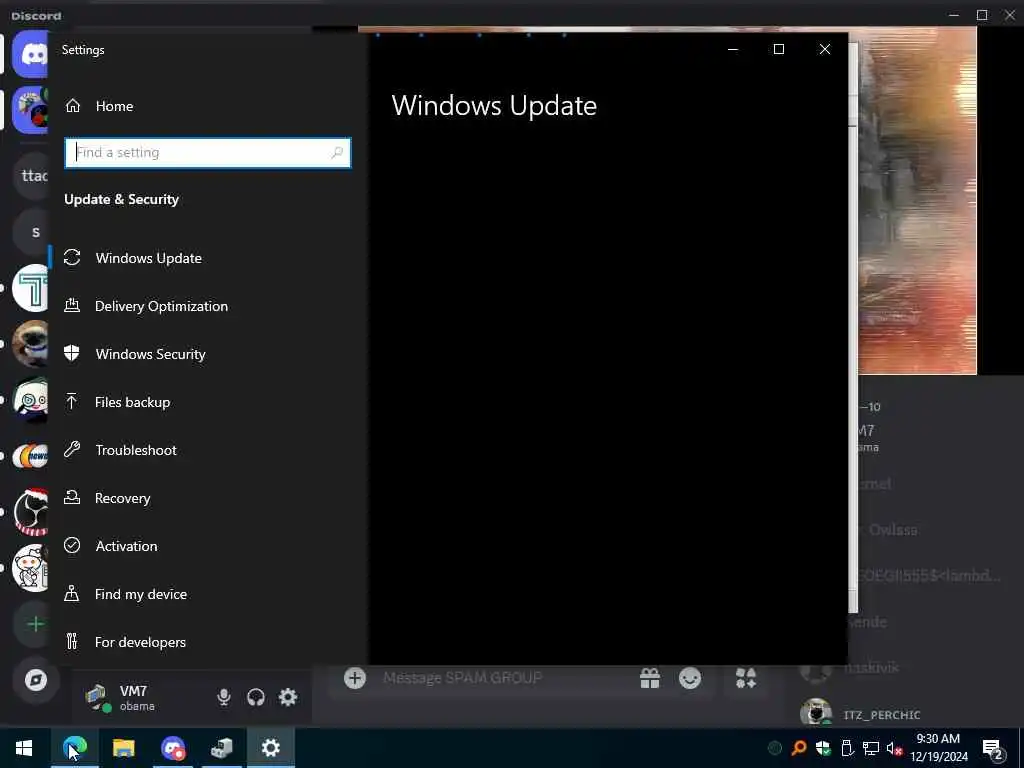Open Reddit snoo server icon in Discord
1024x768 pixels.
click(x=31, y=569)
